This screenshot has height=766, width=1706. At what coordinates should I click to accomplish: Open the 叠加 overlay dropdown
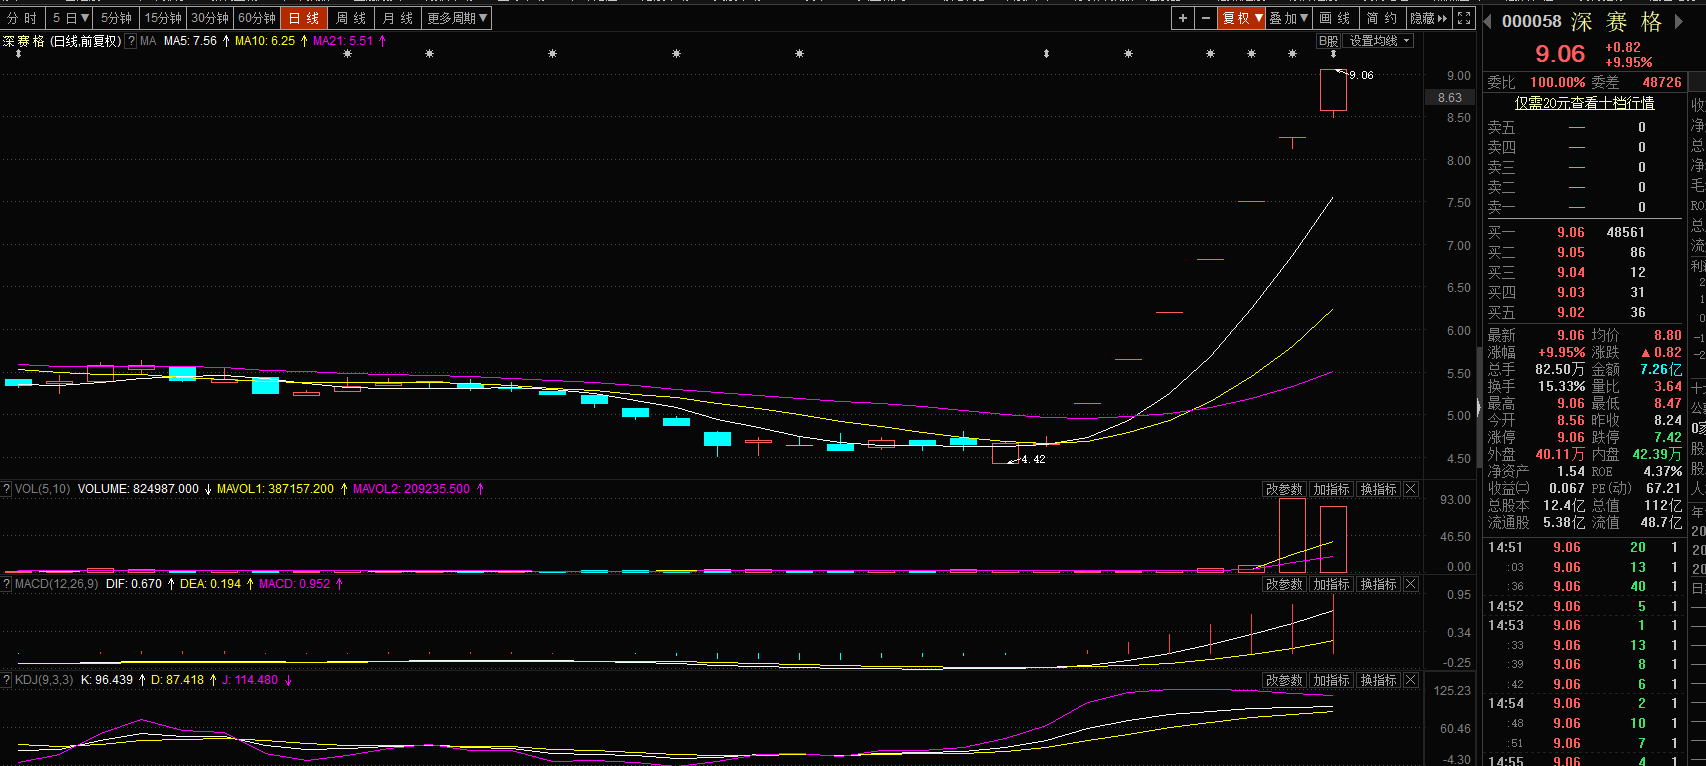point(1289,18)
